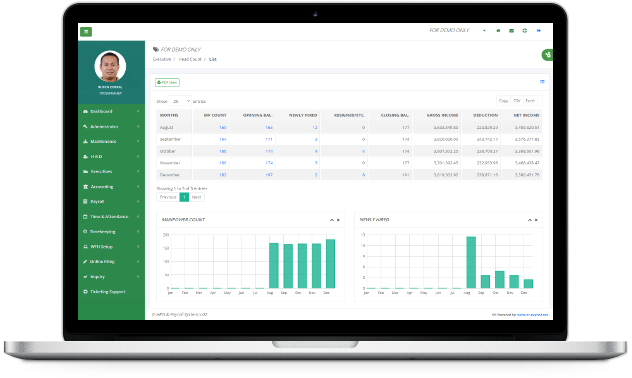This screenshot has height=378, width=632.
Task: Click the Timekeeping clock icon in the sidebar
Action: coord(85,232)
